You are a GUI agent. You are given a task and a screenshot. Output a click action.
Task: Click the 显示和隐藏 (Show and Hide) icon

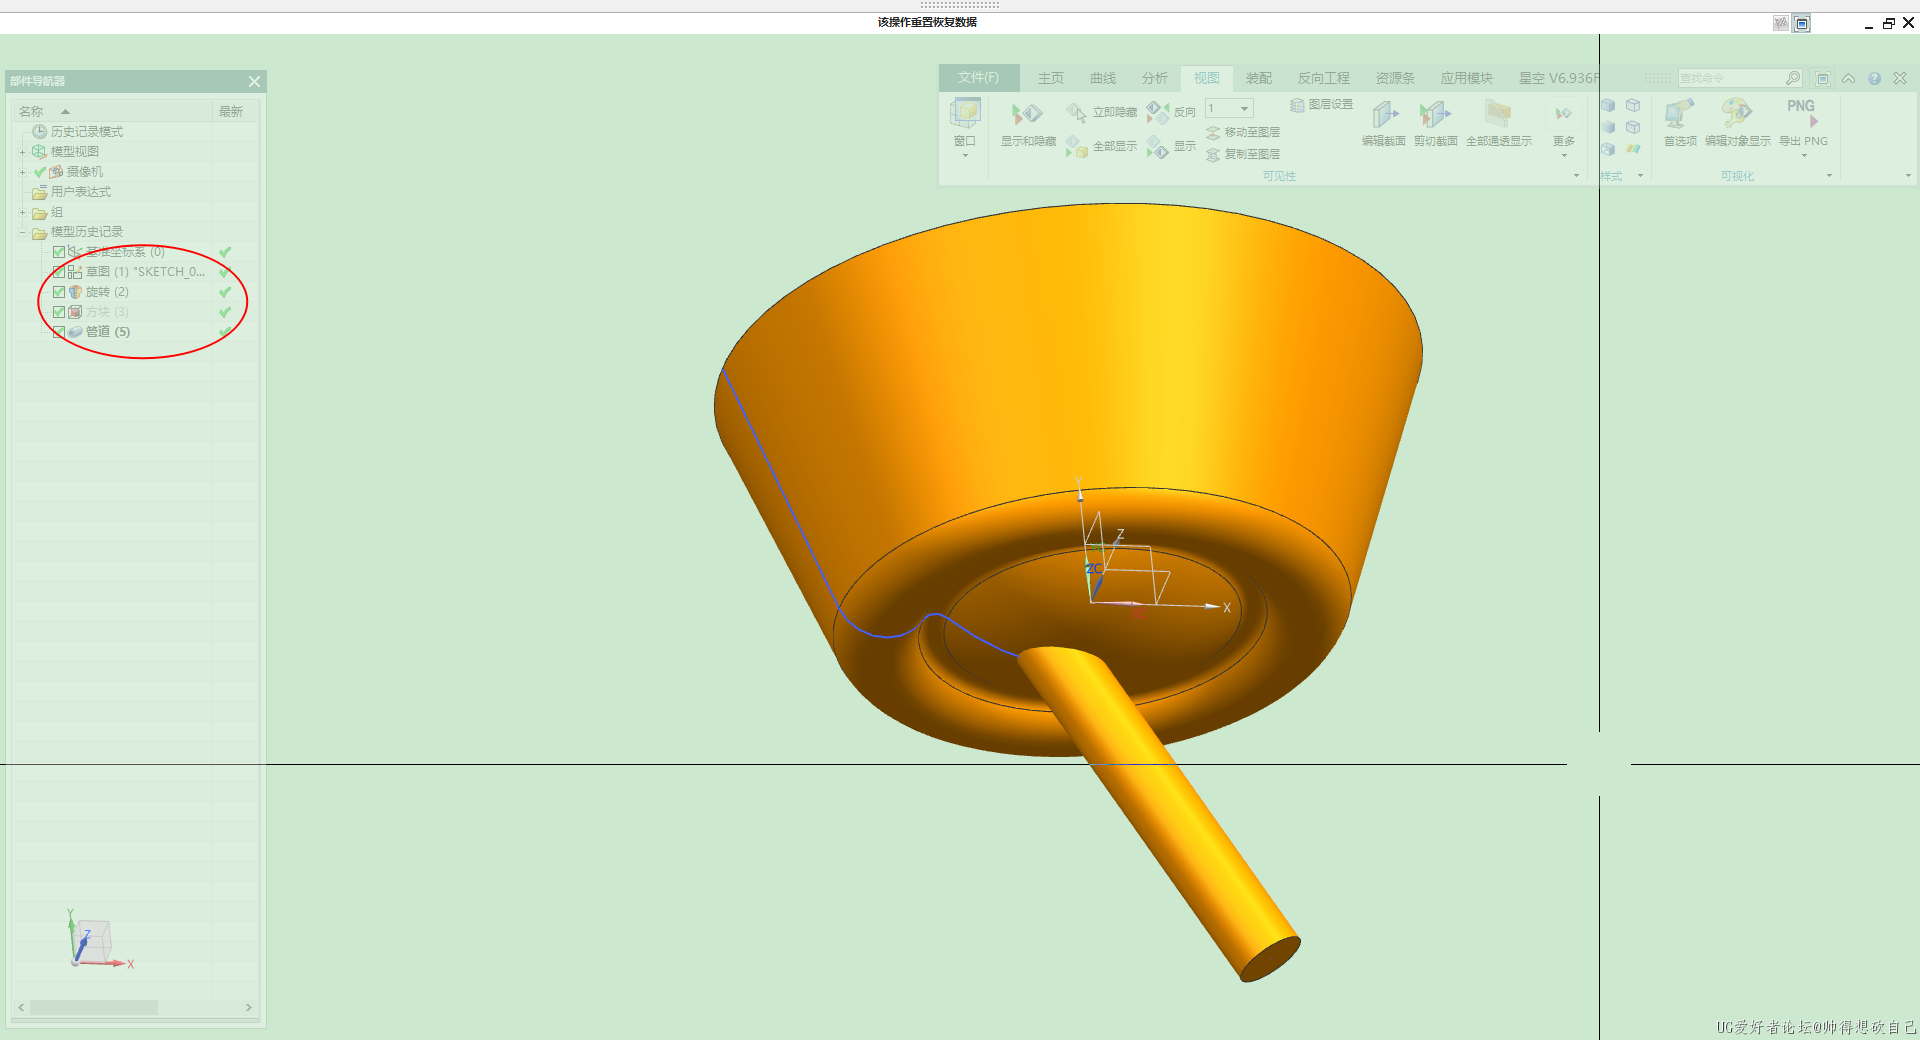(1027, 115)
